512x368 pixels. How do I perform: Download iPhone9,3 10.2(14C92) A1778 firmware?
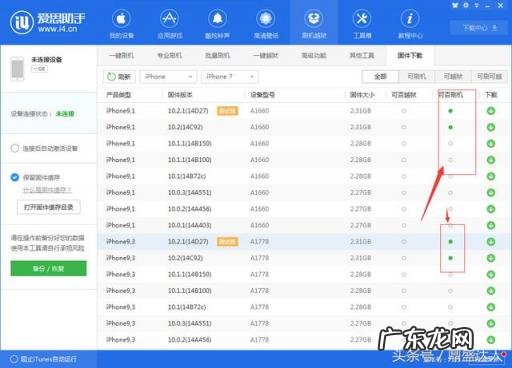[491, 258]
